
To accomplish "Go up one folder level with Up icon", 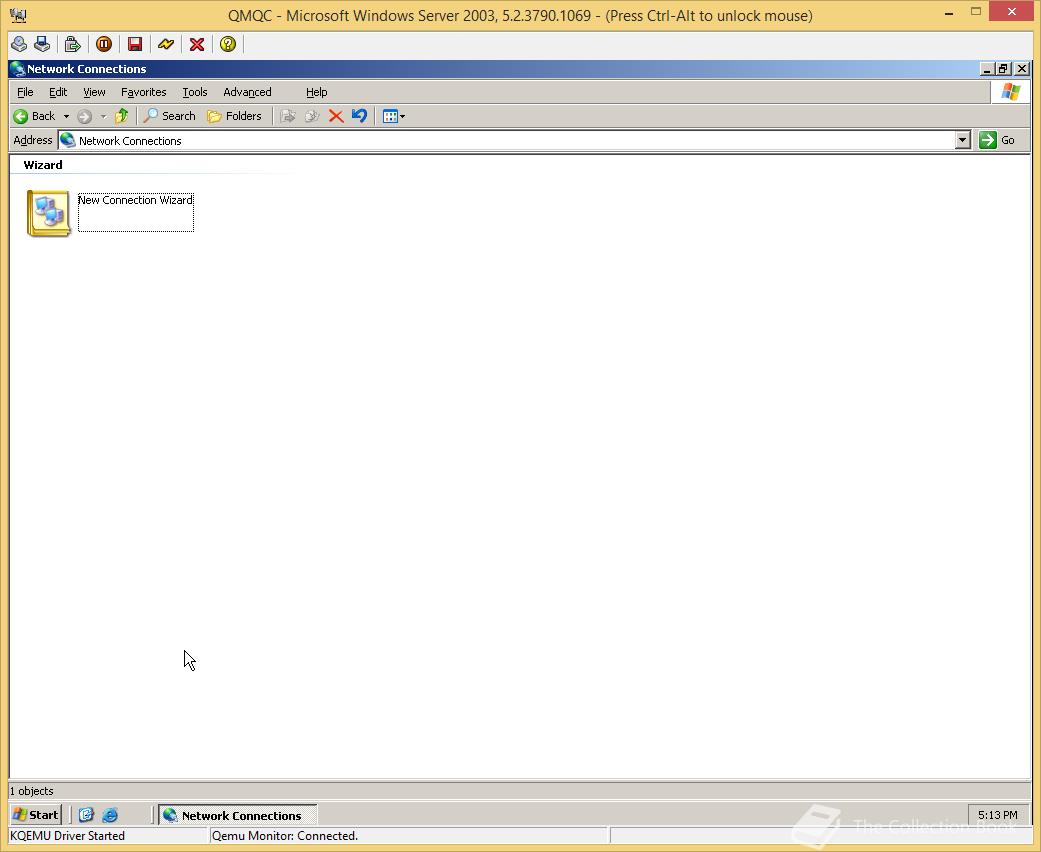I will (x=121, y=116).
